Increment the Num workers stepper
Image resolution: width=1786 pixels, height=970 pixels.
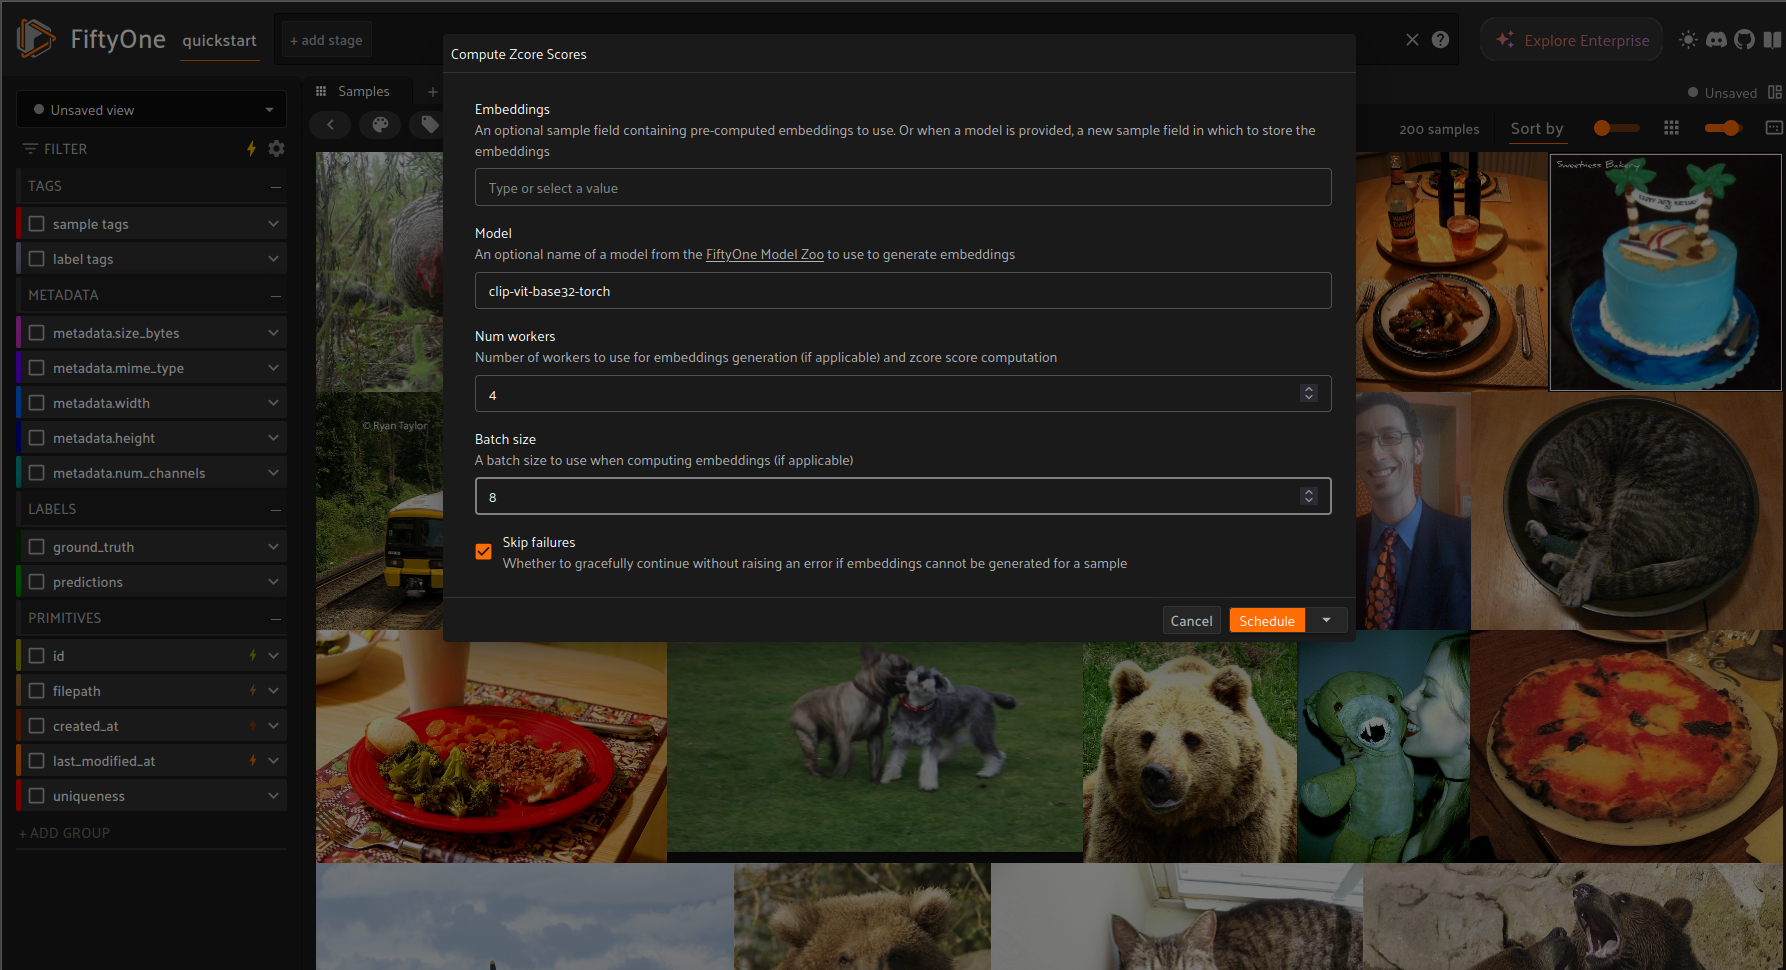[1308, 389]
